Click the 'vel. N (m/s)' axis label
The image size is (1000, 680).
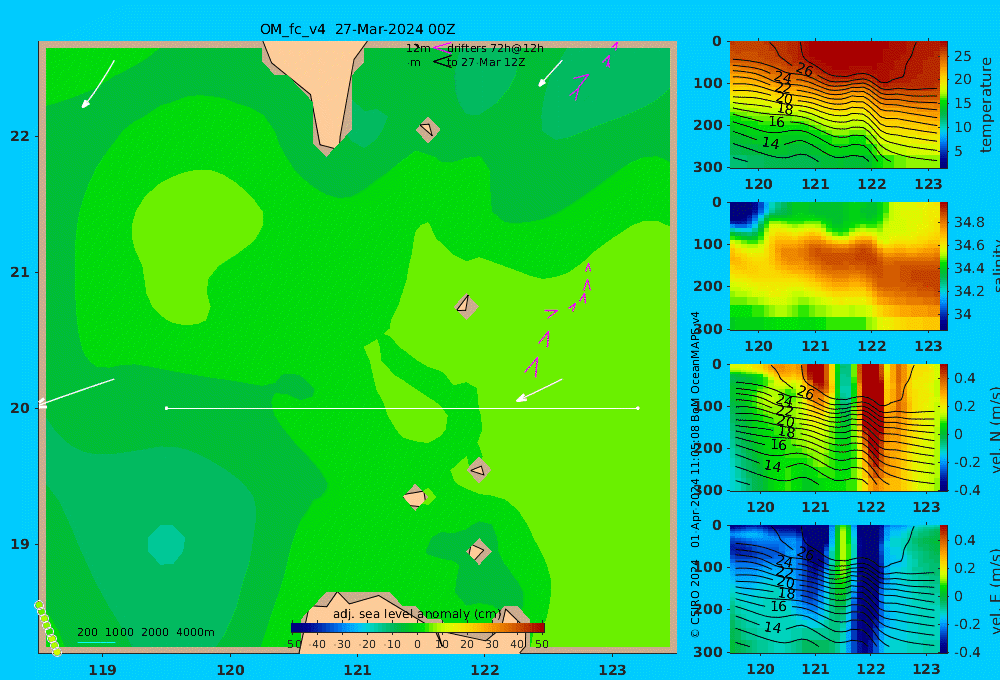click(x=994, y=429)
